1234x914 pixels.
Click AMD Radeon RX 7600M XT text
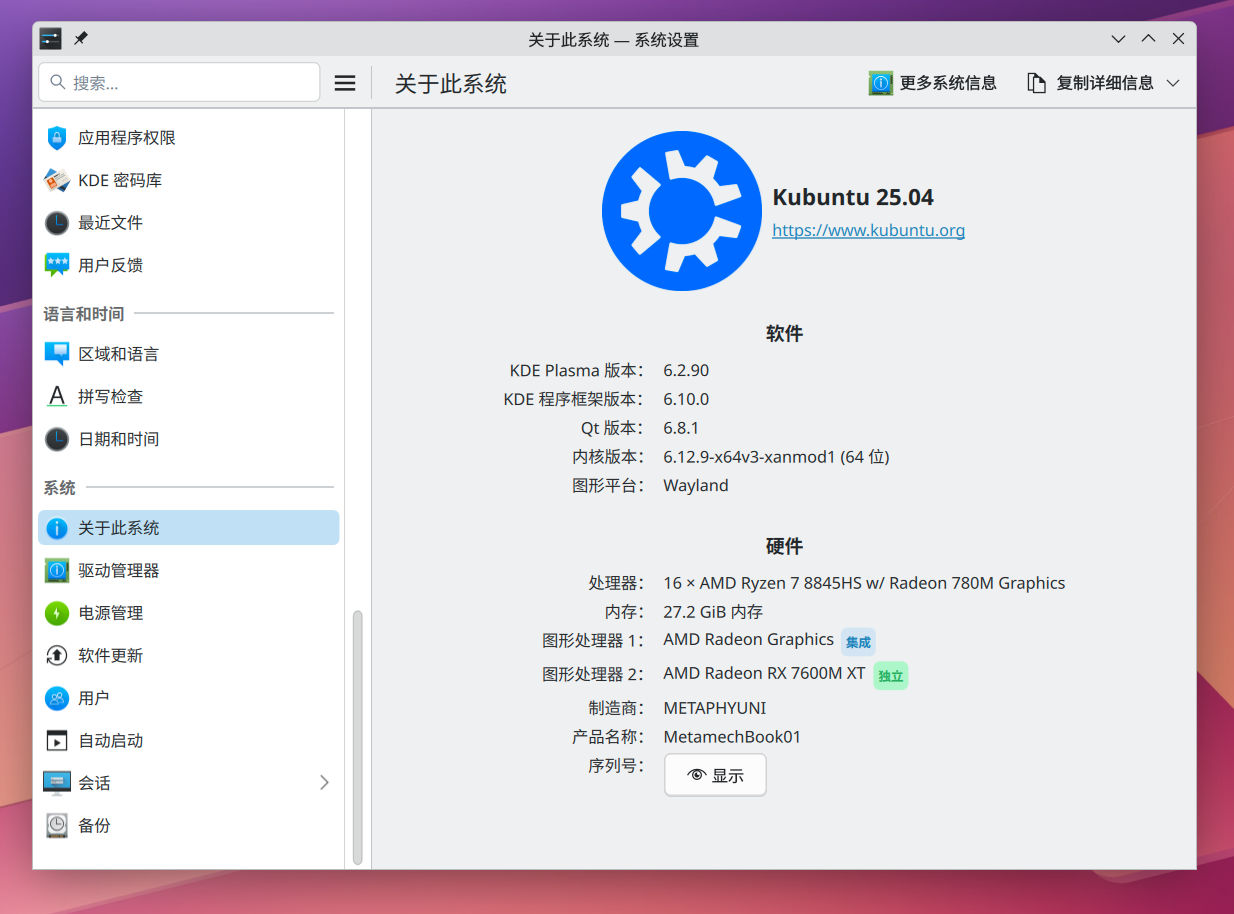pos(764,674)
